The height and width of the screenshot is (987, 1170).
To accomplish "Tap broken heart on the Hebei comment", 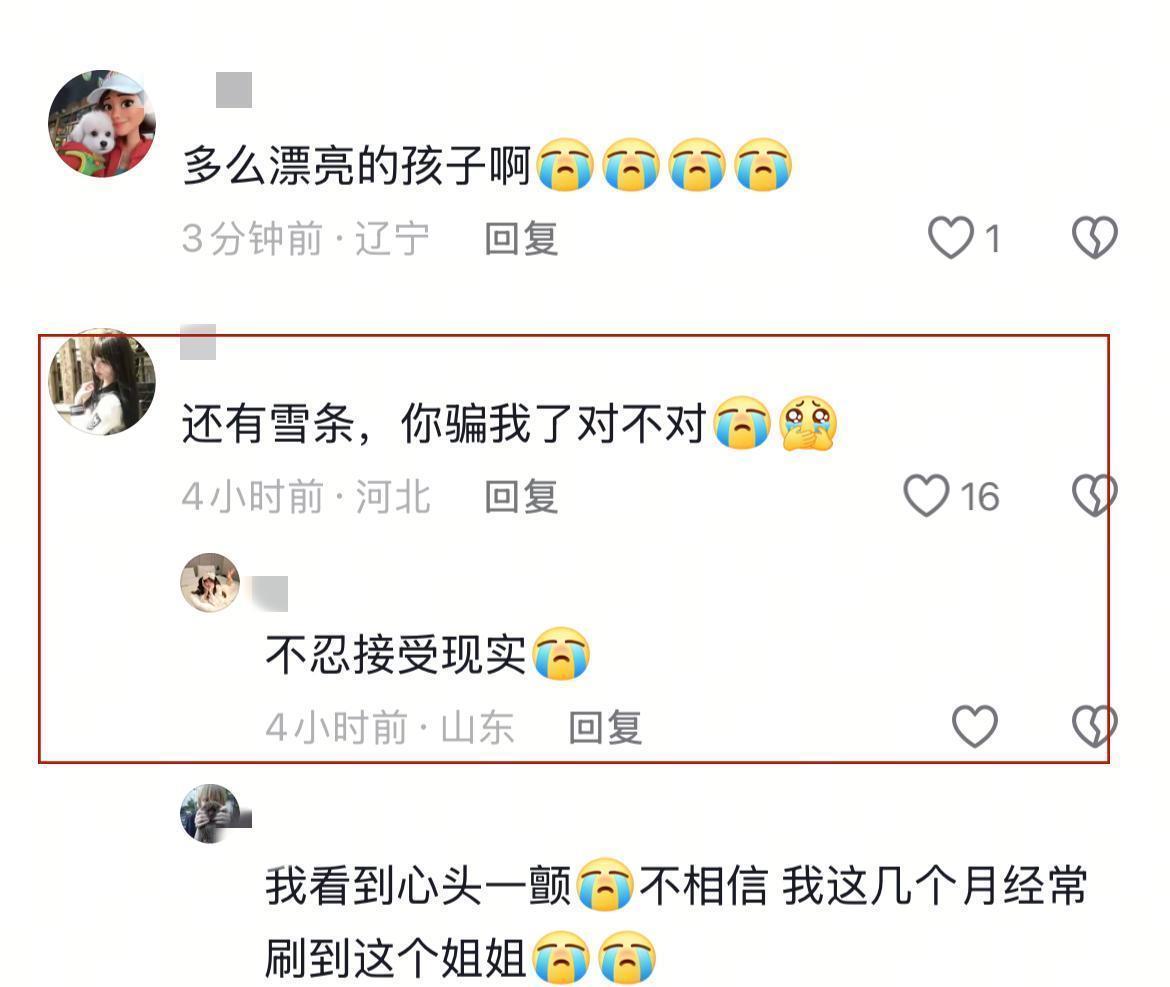I will pyautogui.click(x=1094, y=496).
